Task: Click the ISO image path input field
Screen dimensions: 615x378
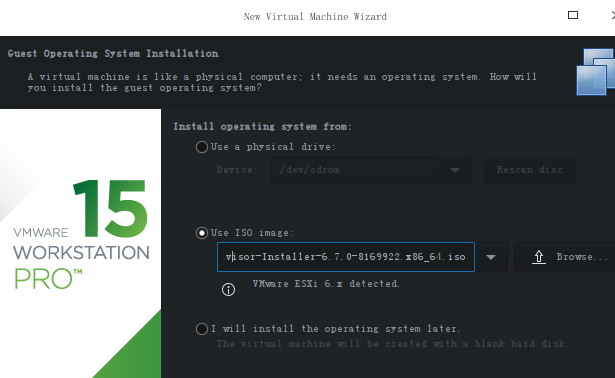Action: coord(346,257)
